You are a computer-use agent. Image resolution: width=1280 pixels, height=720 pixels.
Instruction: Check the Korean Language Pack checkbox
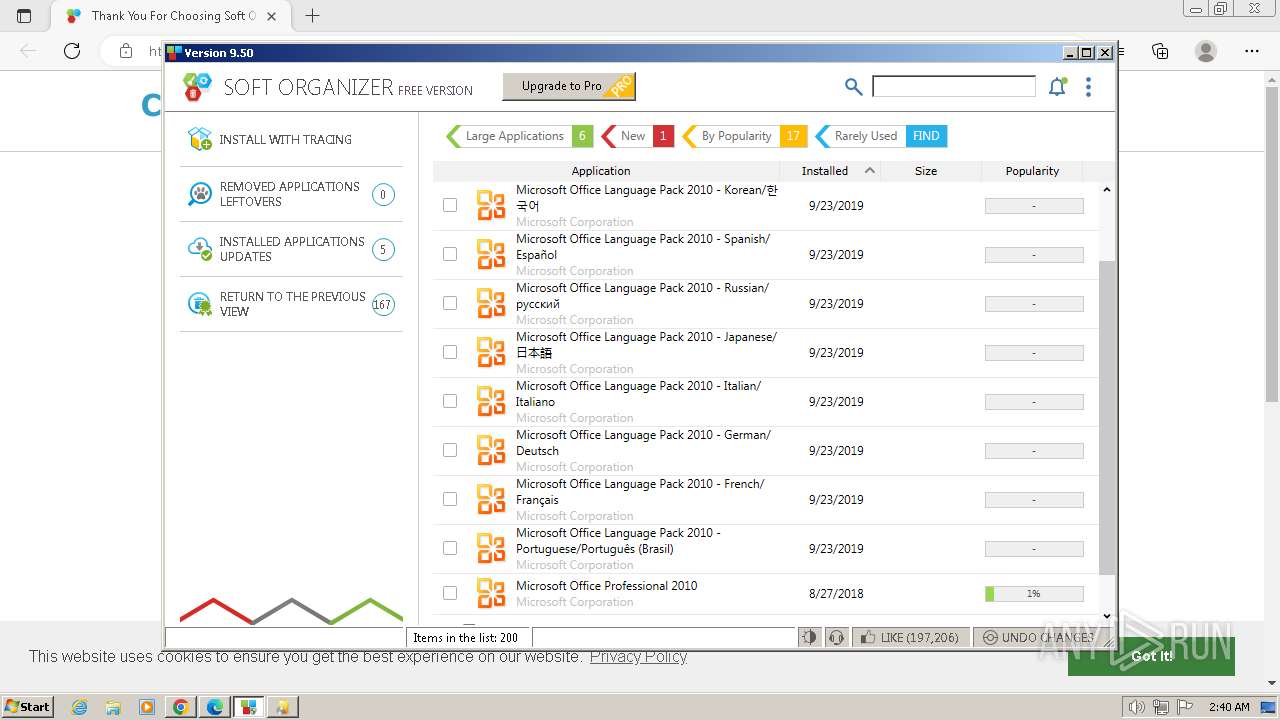pos(450,205)
